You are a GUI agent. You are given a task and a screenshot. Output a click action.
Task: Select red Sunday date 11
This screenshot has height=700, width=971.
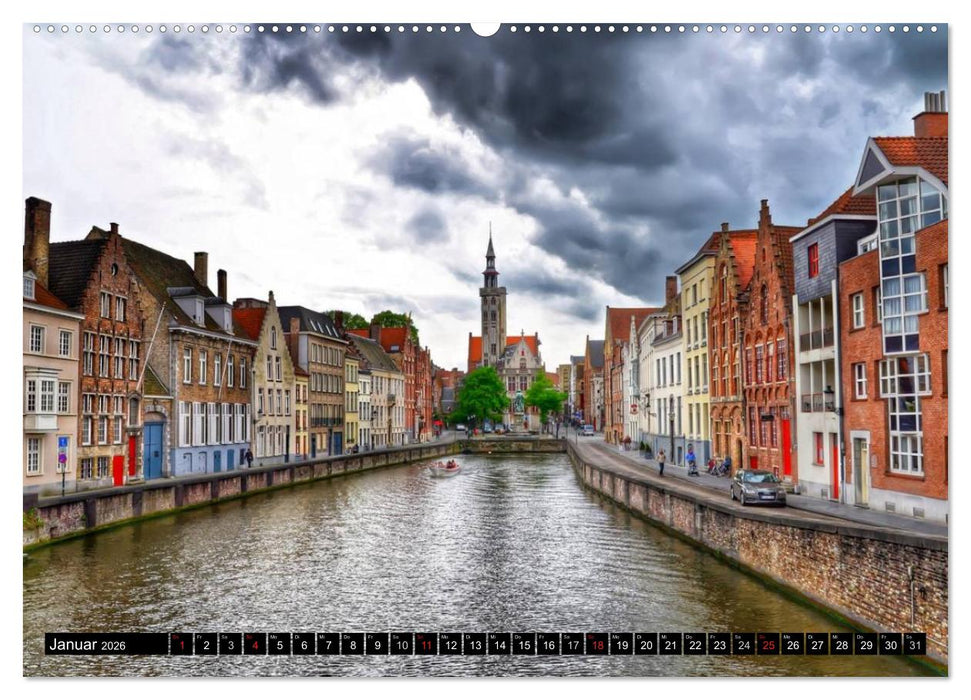point(425,645)
